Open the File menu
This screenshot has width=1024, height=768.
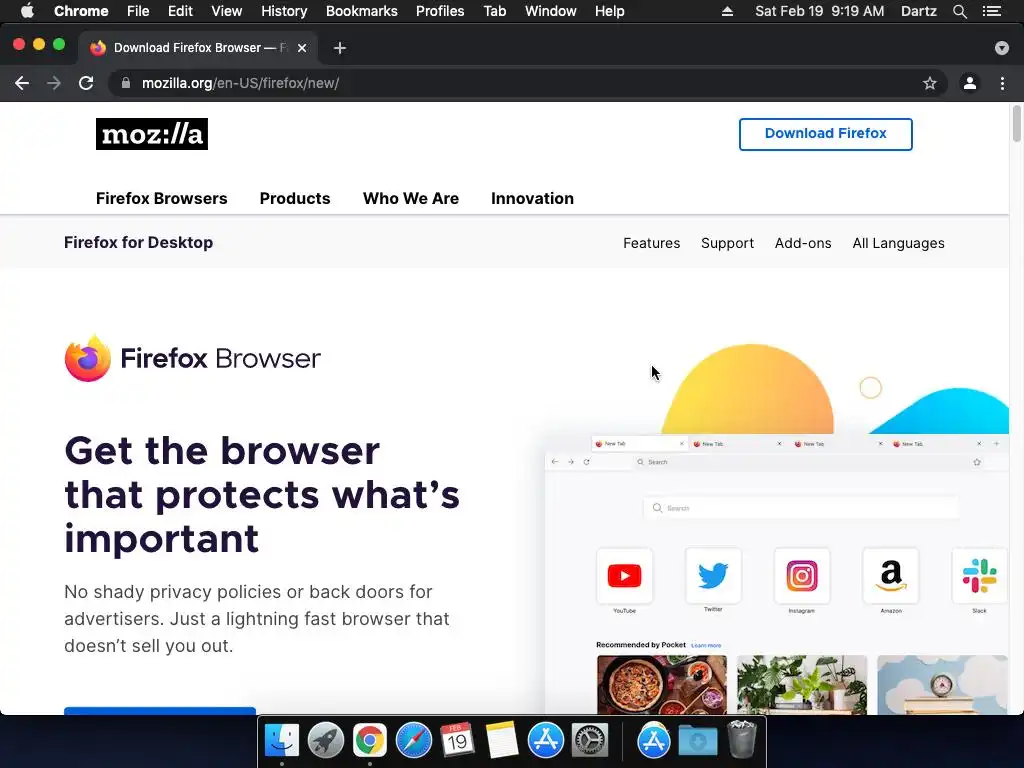(x=138, y=11)
